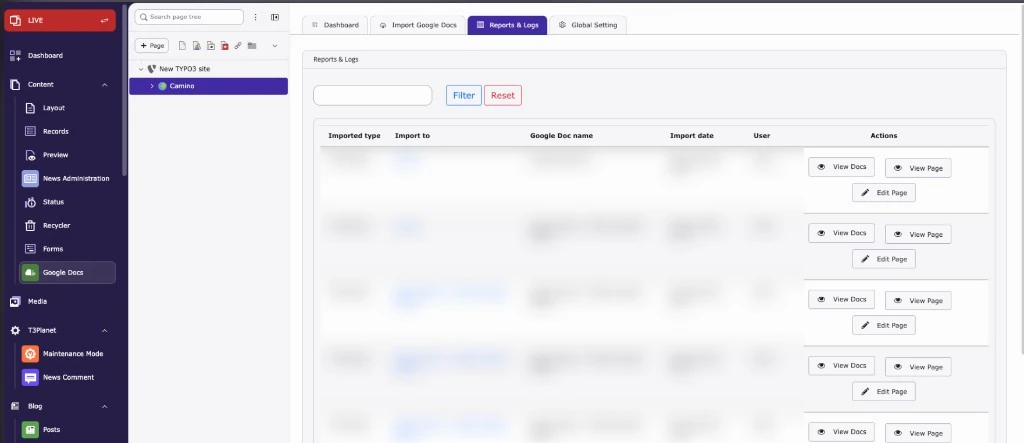This screenshot has height=443, width=1024.
Task: Select the Camino page in tree
Action: point(208,86)
